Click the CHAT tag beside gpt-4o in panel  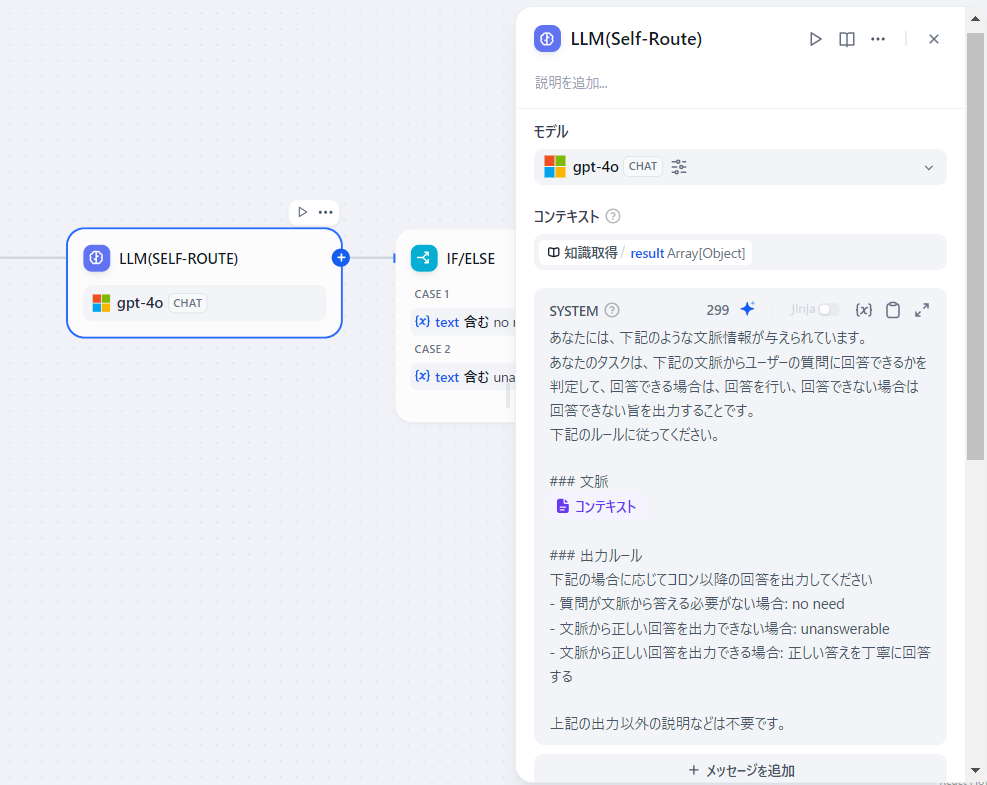(x=643, y=166)
